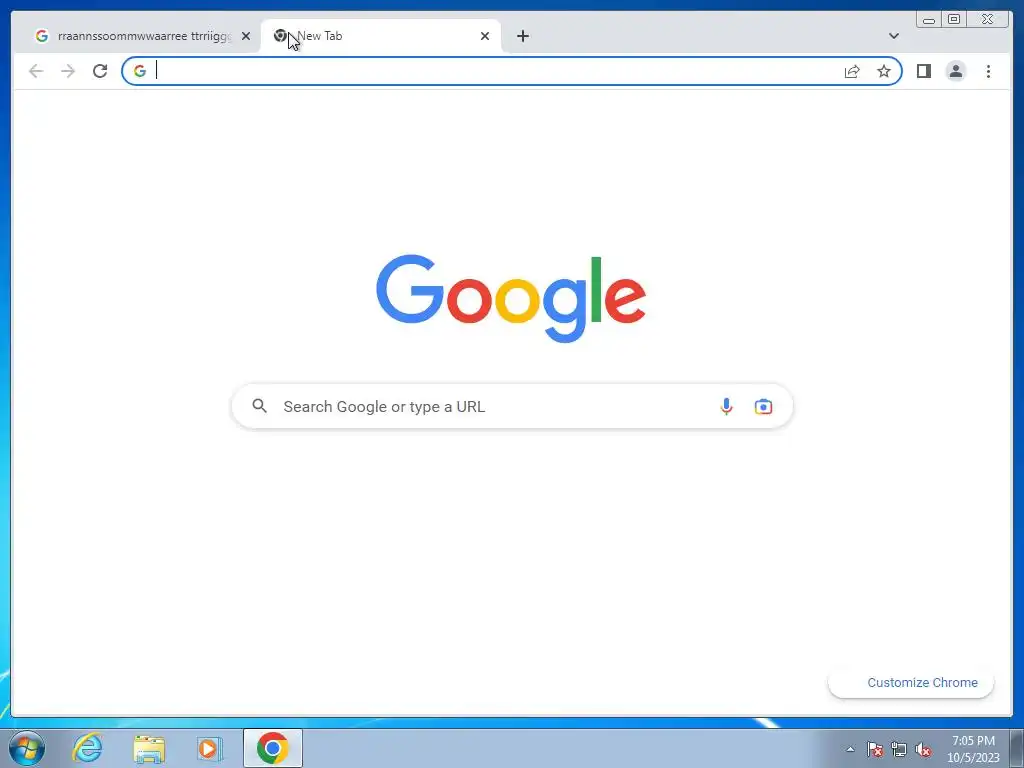
Task: Close the Chrome window
Action: click(988, 20)
